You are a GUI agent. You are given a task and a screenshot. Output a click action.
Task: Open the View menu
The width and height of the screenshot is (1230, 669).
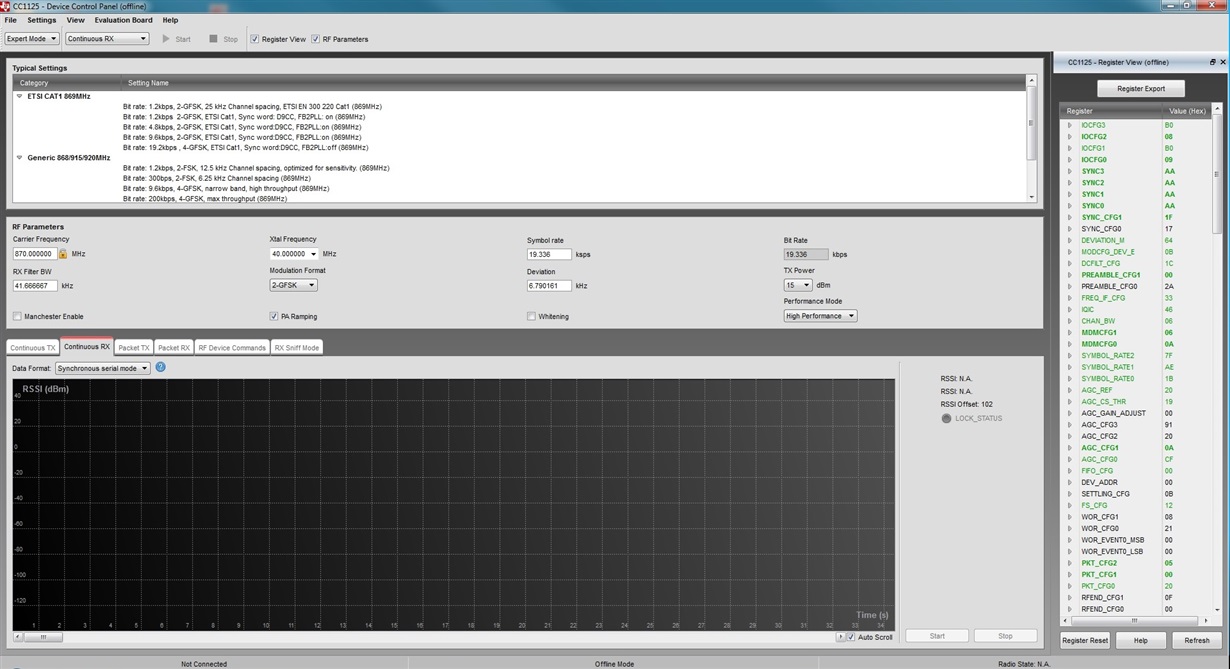click(x=75, y=20)
